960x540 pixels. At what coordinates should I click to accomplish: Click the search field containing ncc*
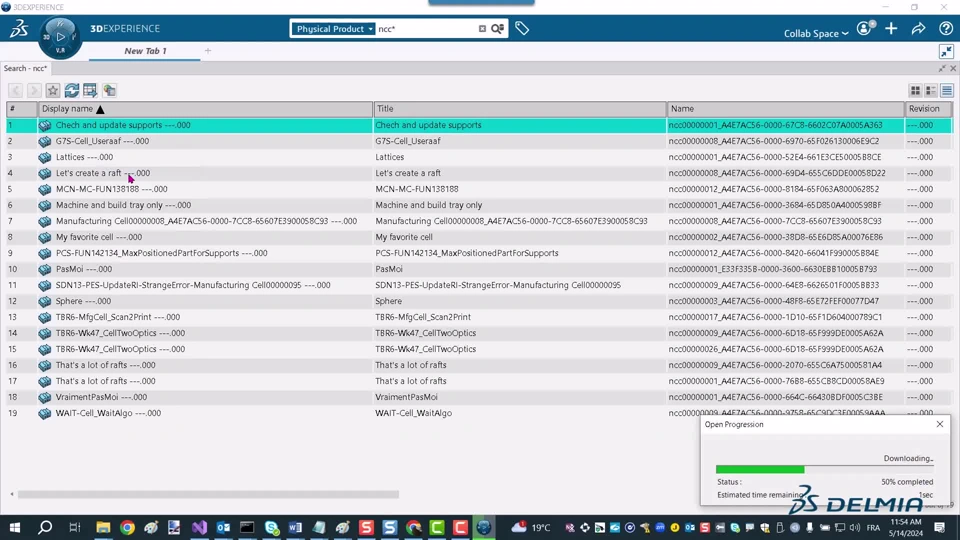click(x=426, y=29)
